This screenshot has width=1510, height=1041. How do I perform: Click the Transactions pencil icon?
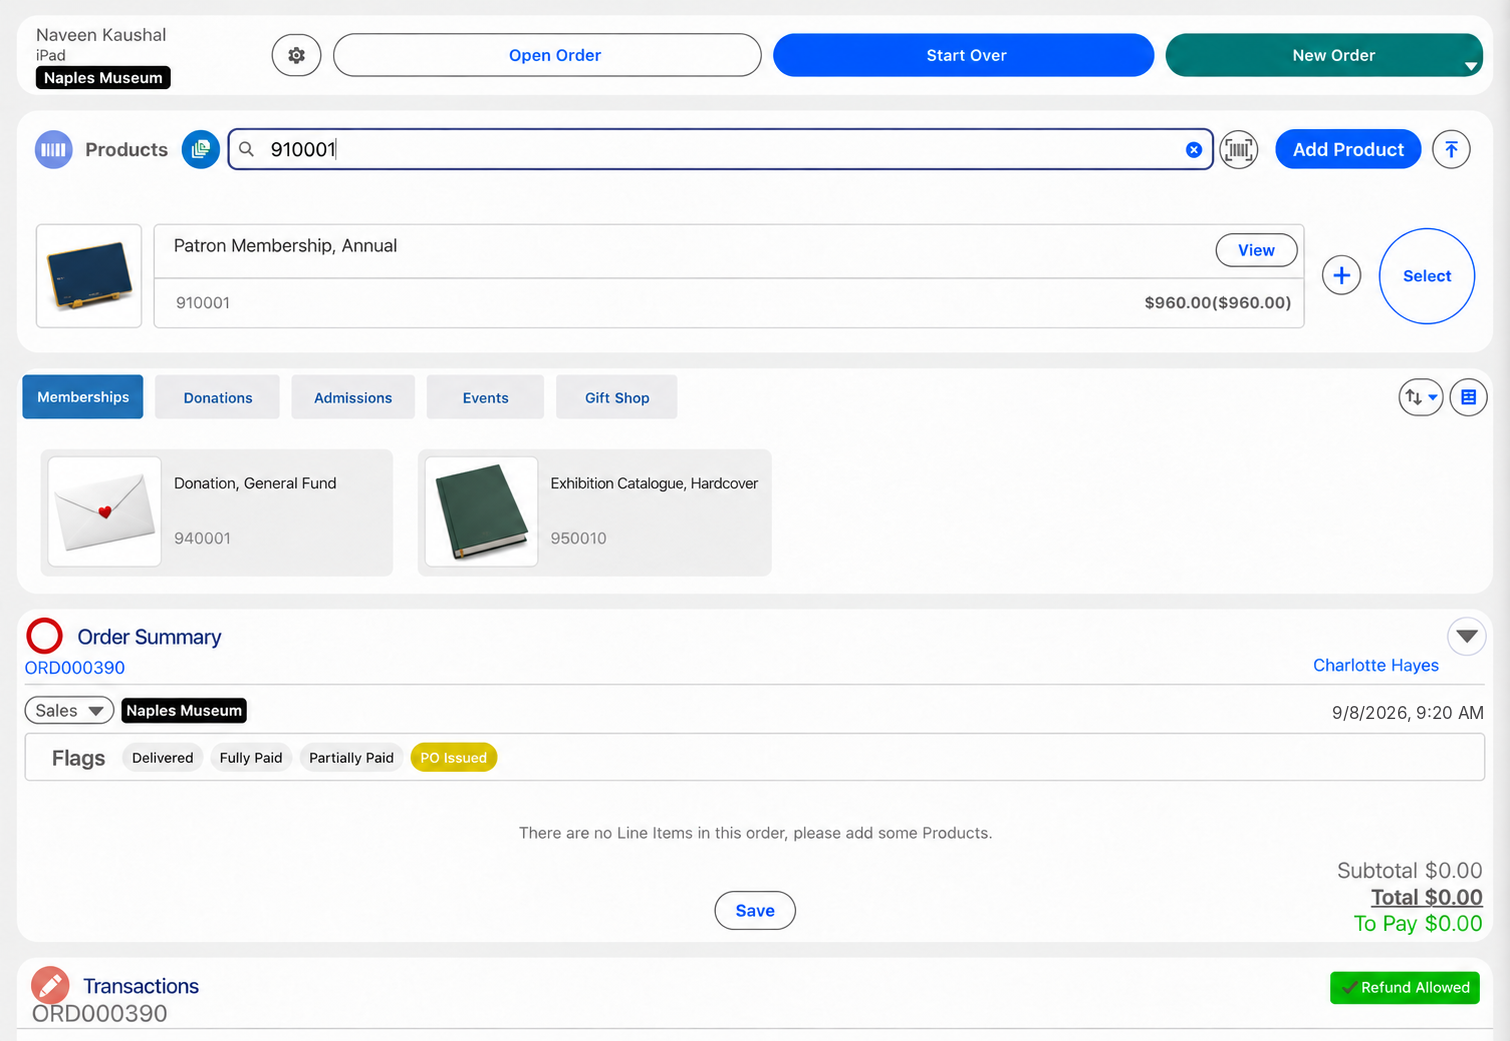click(x=50, y=985)
